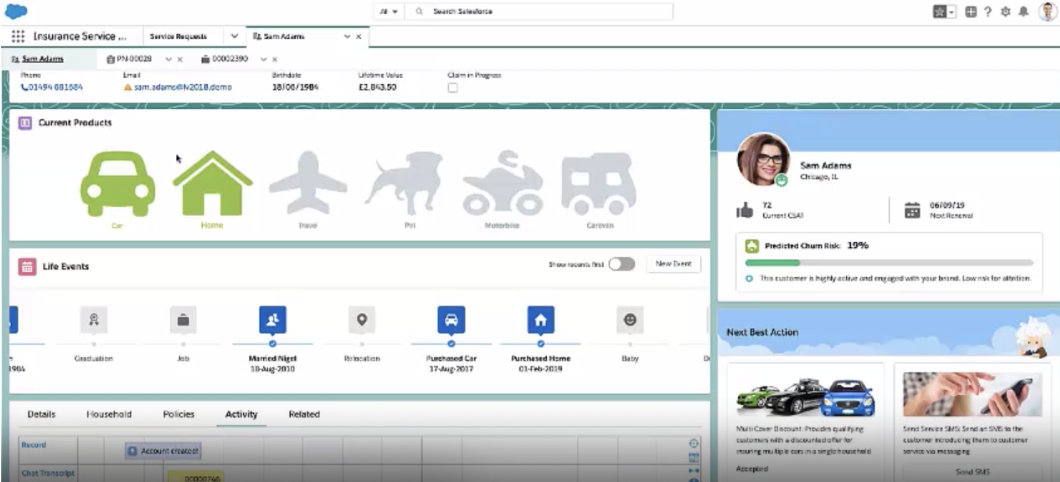Select the Married Nigel life event icon

(272, 320)
